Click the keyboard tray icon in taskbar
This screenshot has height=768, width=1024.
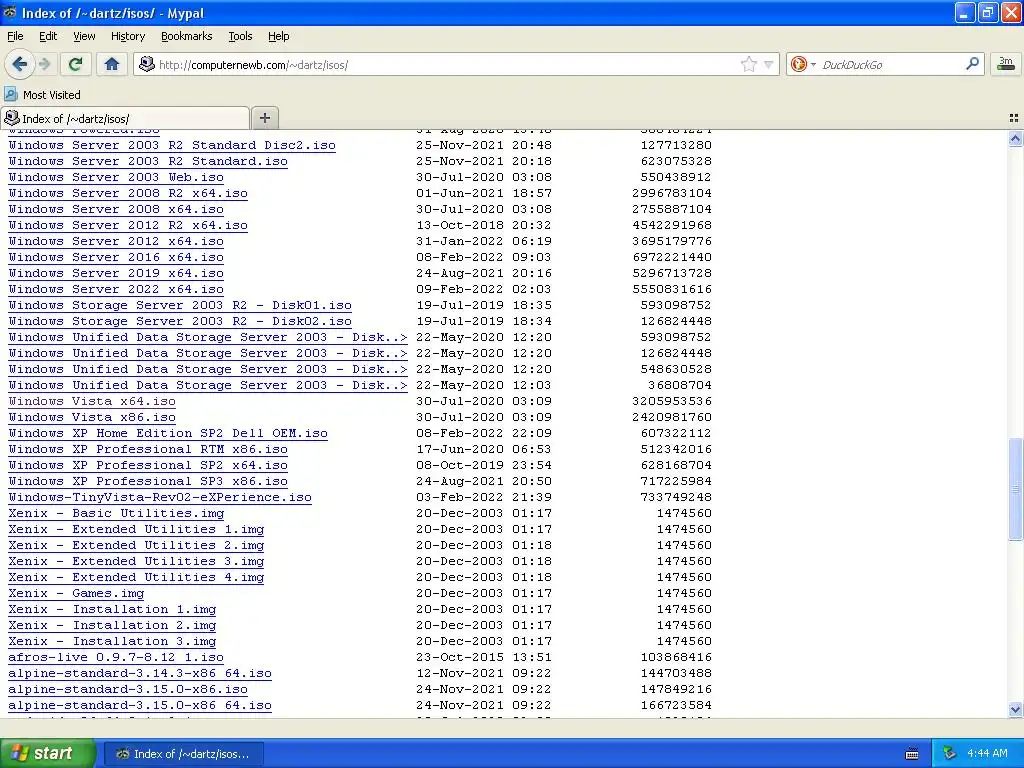[912, 754]
